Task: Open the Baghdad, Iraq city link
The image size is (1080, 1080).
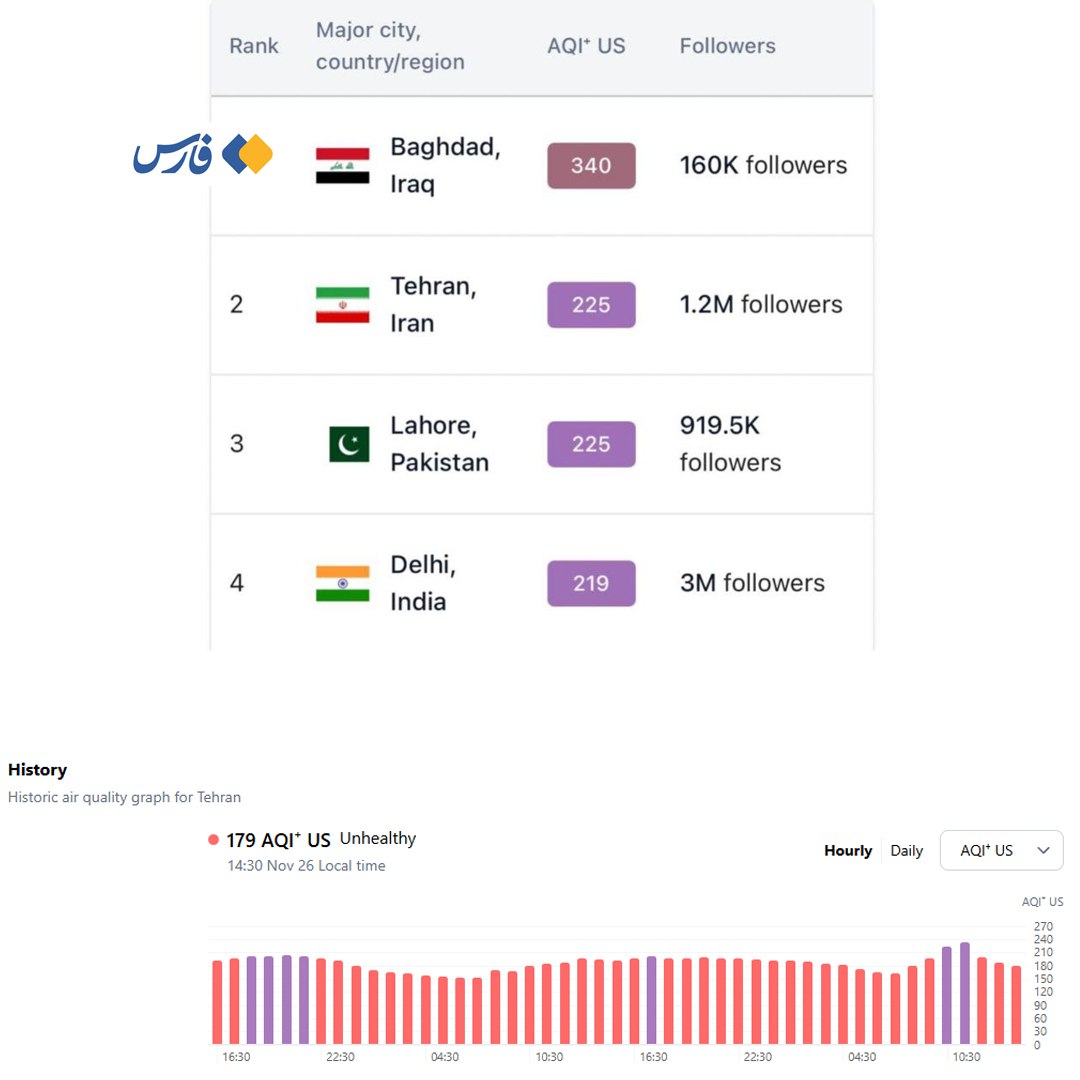Action: coord(445,166)
